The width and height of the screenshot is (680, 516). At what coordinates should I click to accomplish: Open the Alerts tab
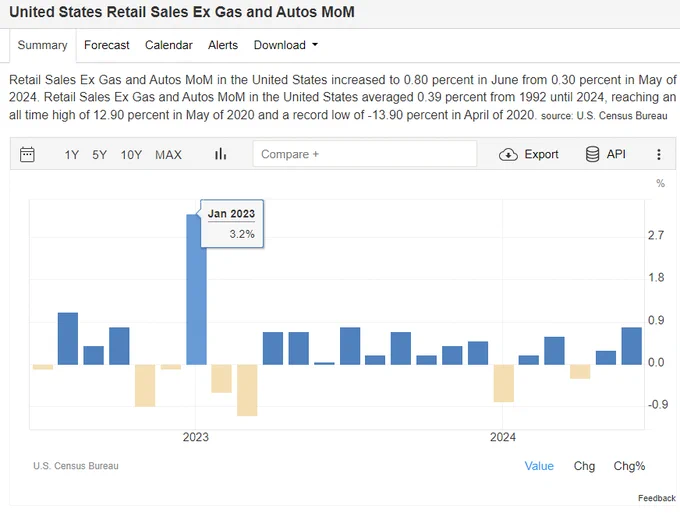223,45
